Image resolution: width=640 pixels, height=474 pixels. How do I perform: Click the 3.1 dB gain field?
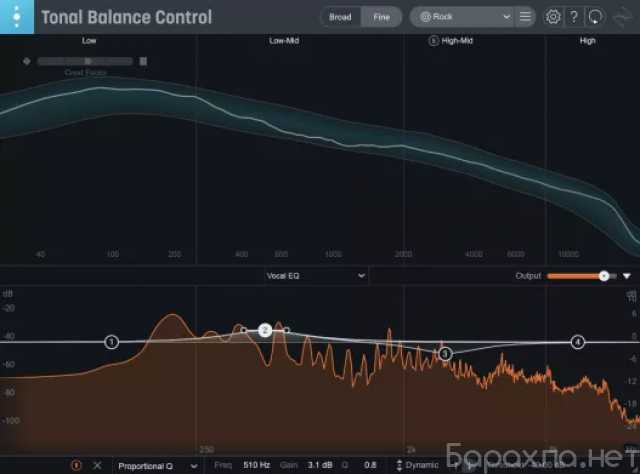tap(320, 465)
